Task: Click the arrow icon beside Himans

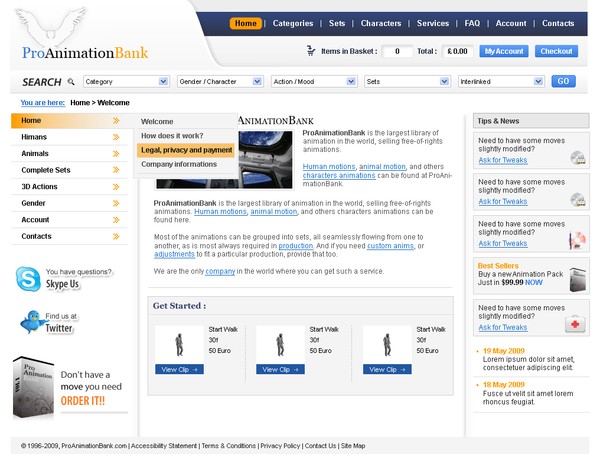Action: (x=116, y=137)
